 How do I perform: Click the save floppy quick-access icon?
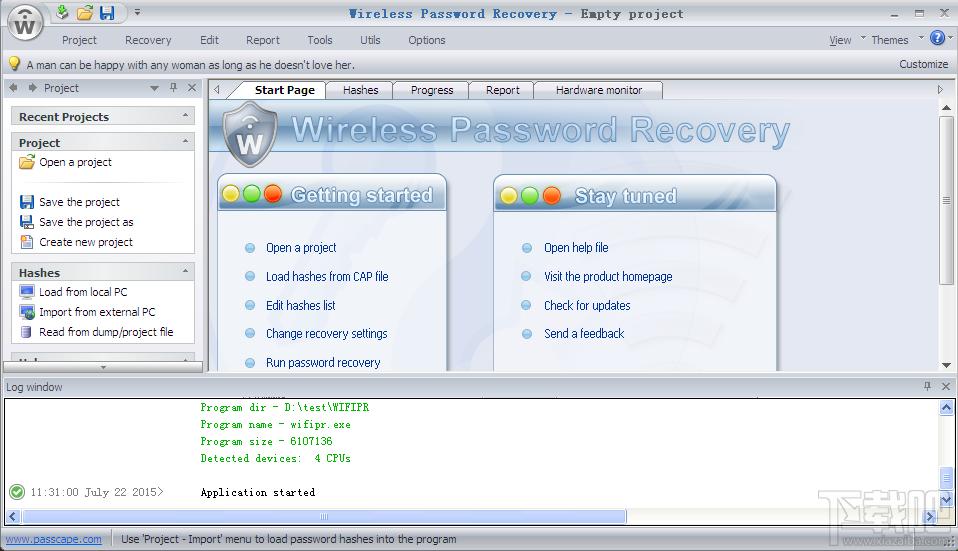click(107, 12)
